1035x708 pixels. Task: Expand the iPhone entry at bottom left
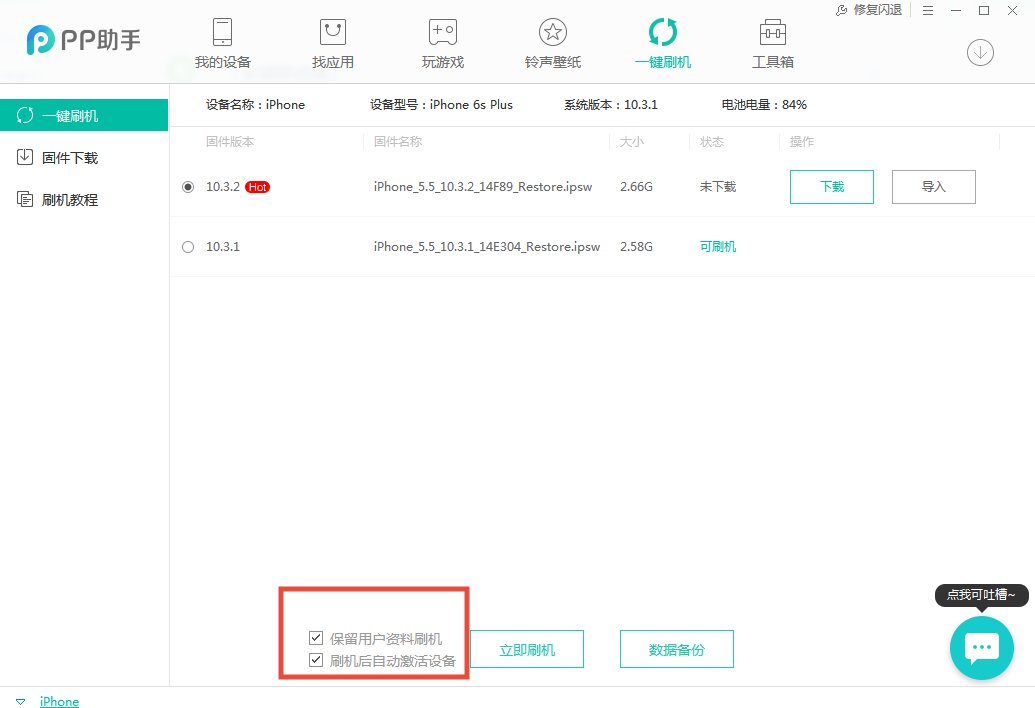coord(21,701)
